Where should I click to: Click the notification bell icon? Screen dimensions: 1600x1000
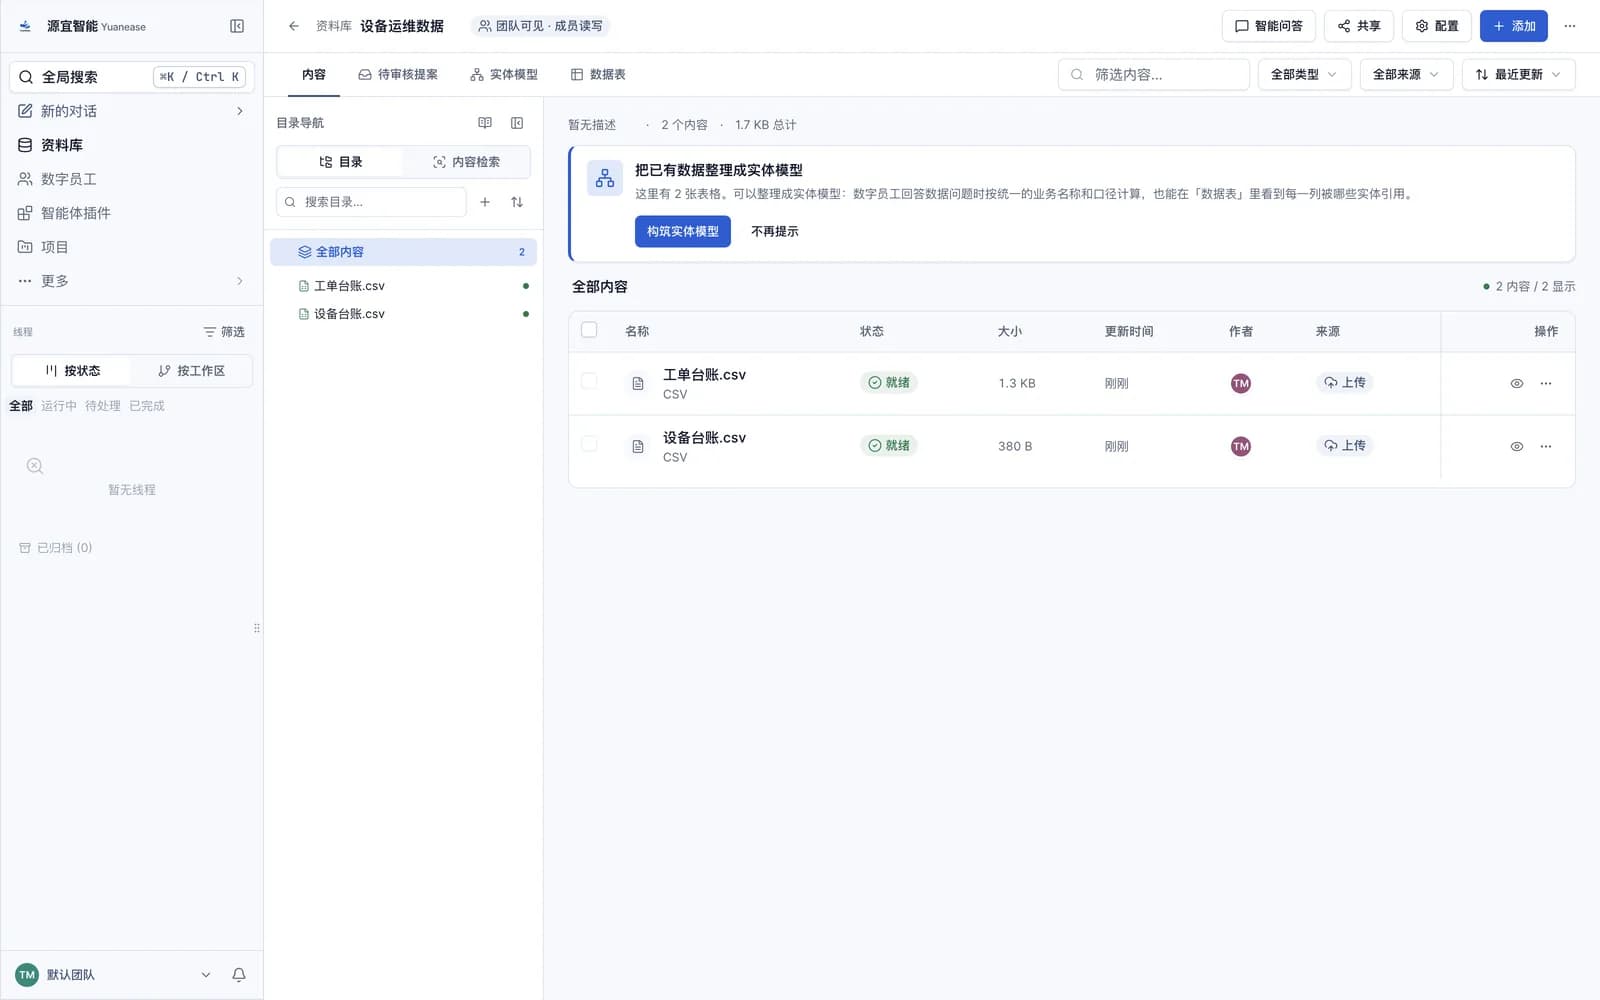[x=239, y=975]
